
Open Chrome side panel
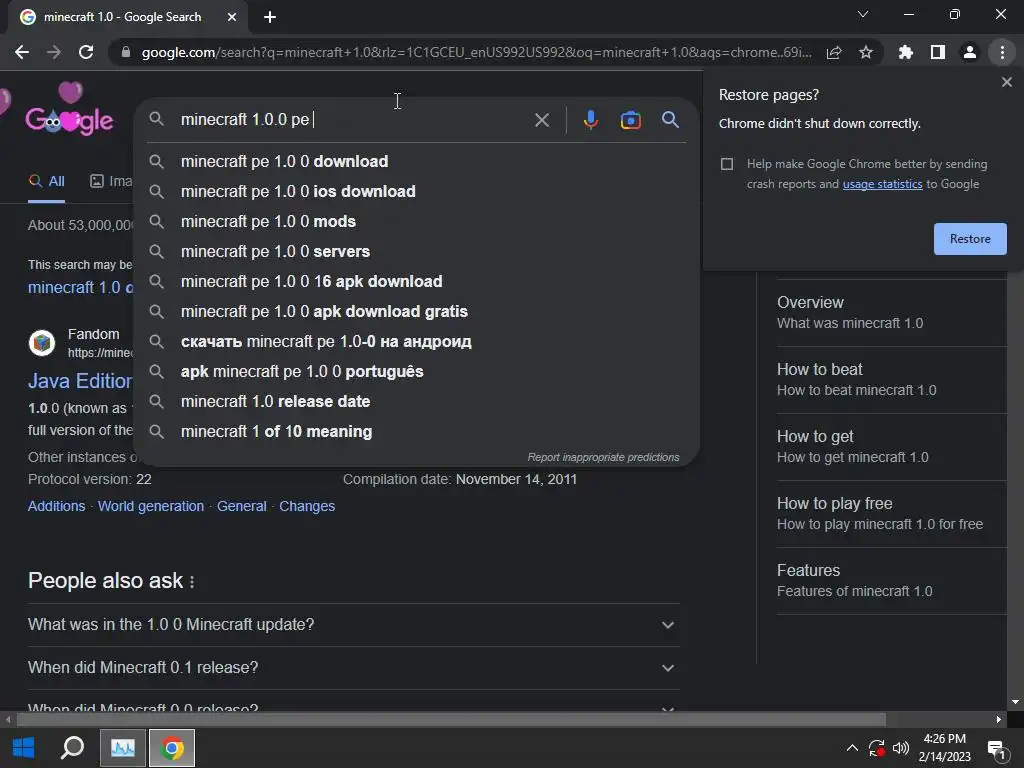(x=938, y=52)
